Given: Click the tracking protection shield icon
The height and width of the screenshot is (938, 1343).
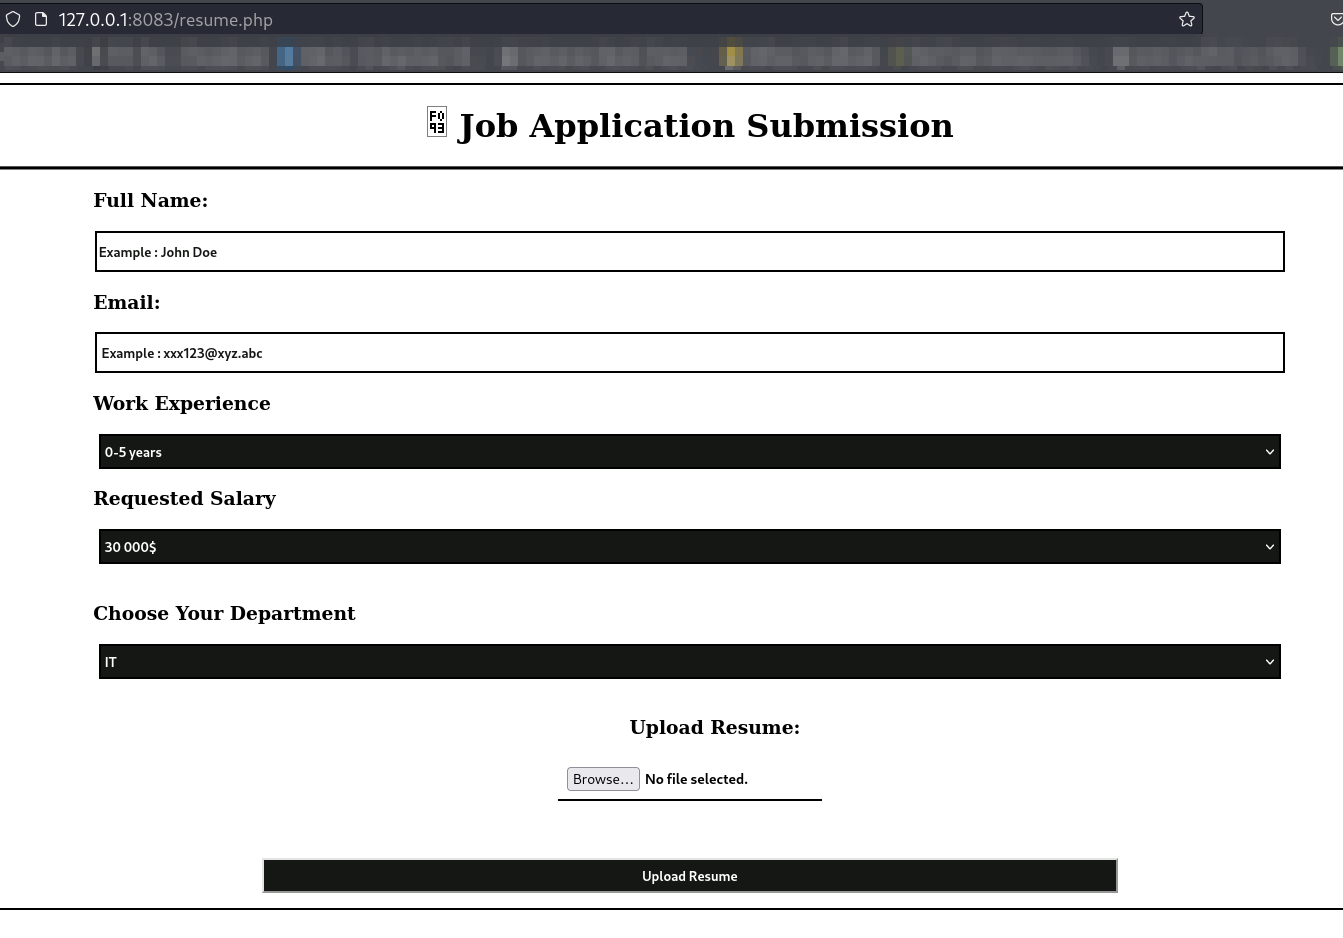Looking at the screenshot, I should pyautogui.click(x=13, y=19).
